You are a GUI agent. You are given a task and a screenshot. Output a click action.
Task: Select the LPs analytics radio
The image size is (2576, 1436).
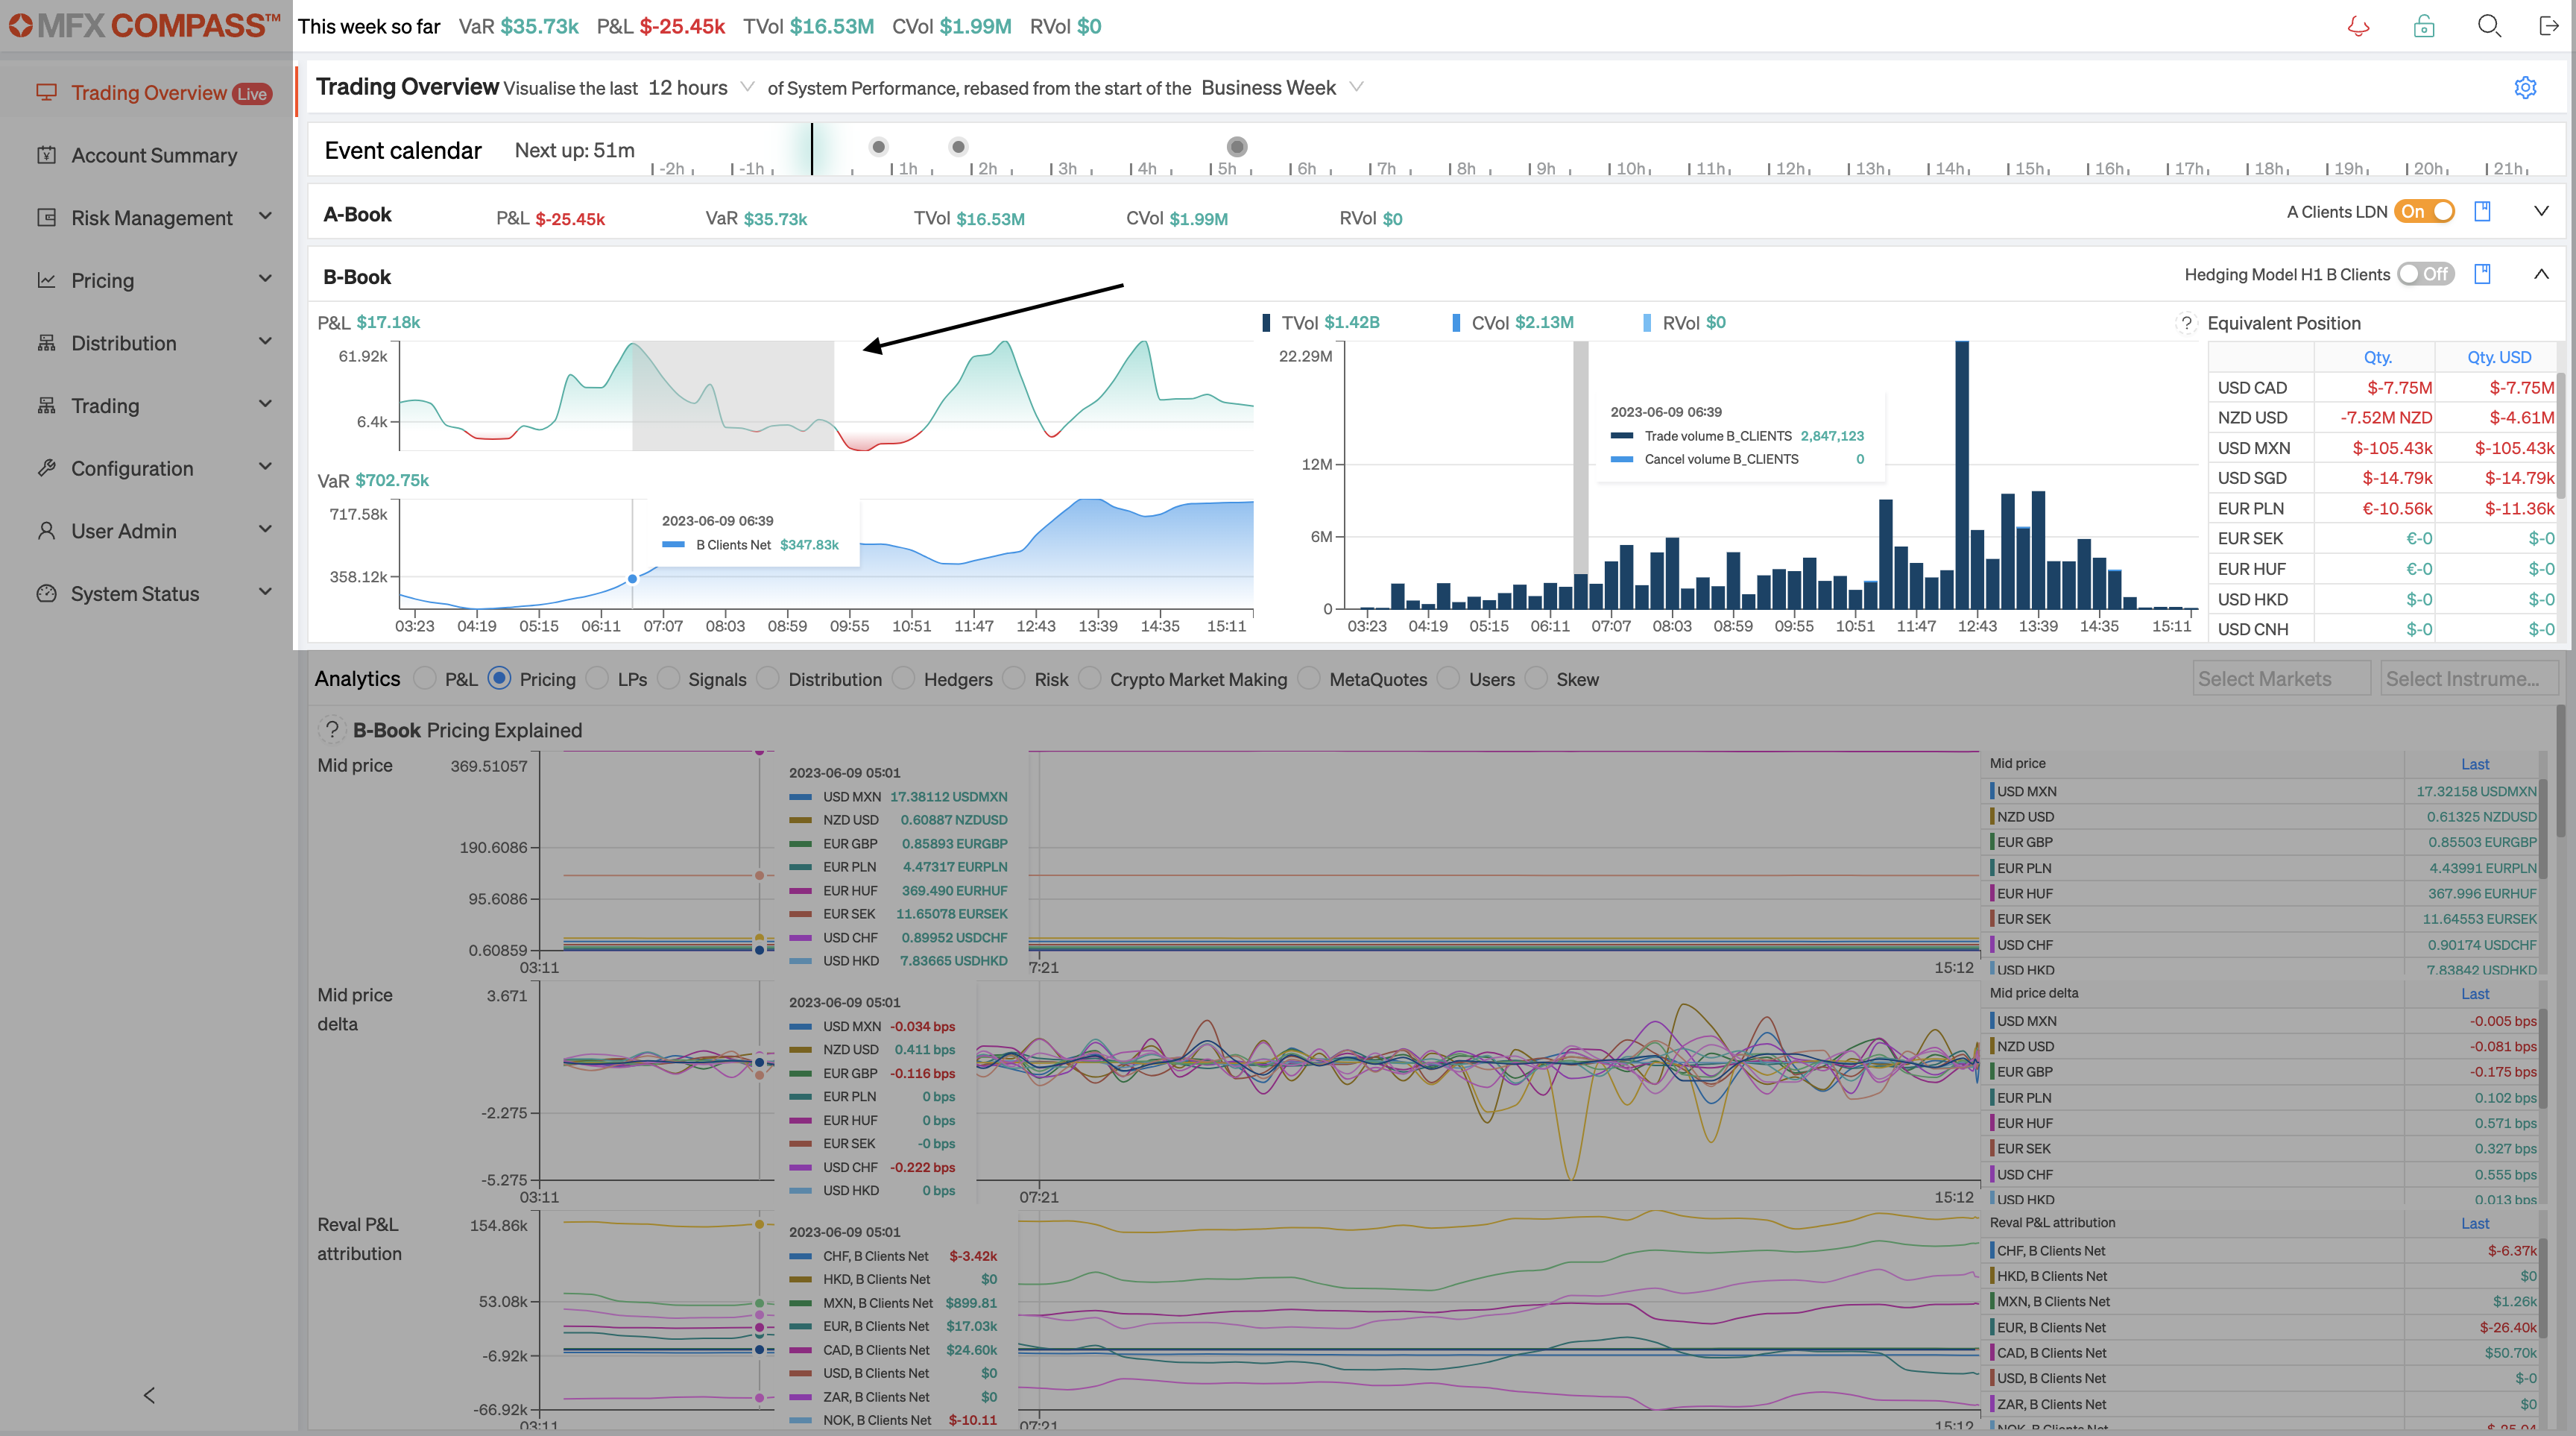coord(597,678)
